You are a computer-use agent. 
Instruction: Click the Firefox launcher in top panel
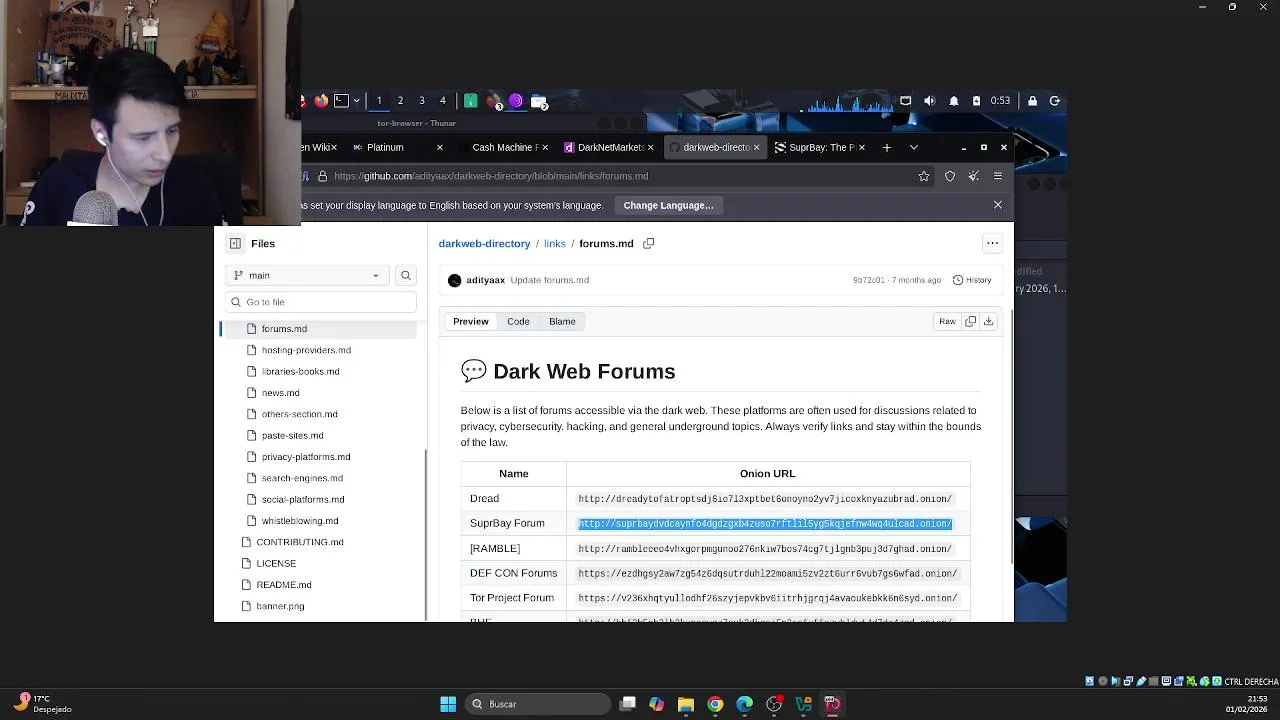pos(321,100)
